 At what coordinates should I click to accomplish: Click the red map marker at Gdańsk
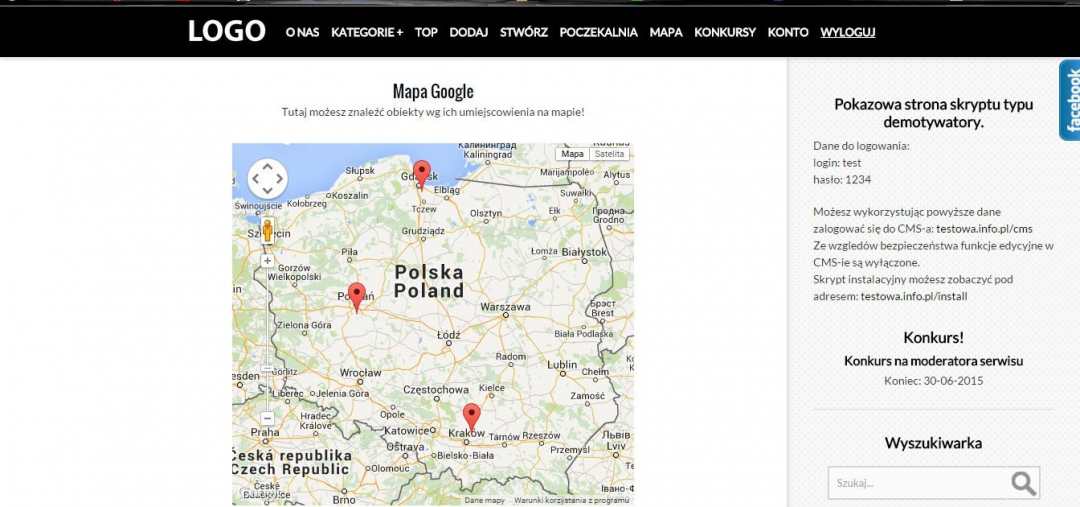[422, 172]
